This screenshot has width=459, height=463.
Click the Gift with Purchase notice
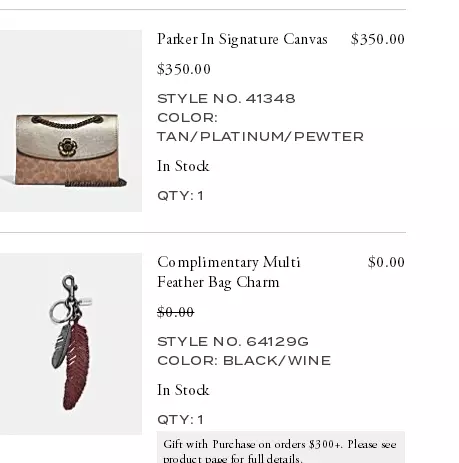(281, 447)
